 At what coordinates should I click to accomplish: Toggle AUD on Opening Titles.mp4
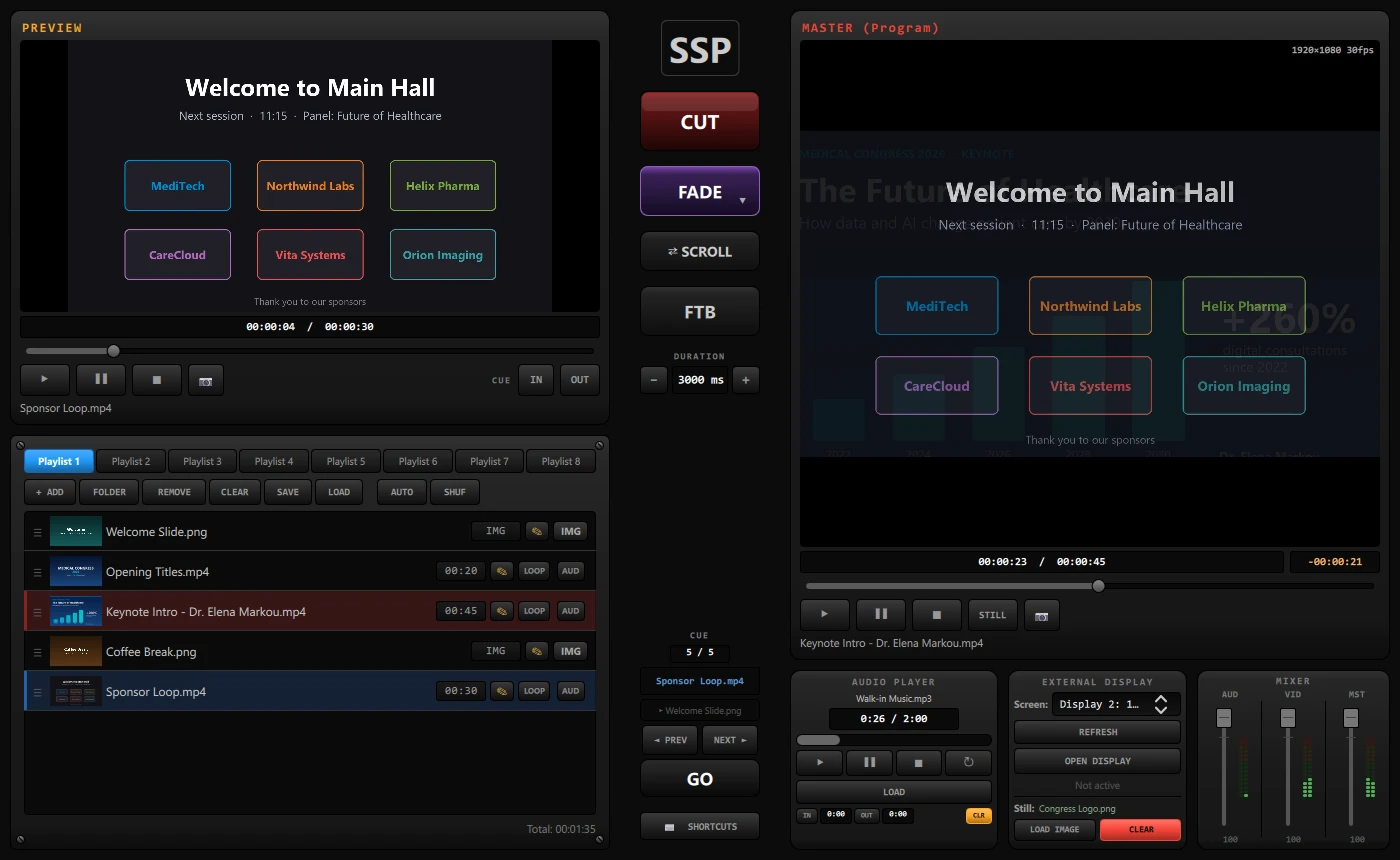click(x=570, y=571)
